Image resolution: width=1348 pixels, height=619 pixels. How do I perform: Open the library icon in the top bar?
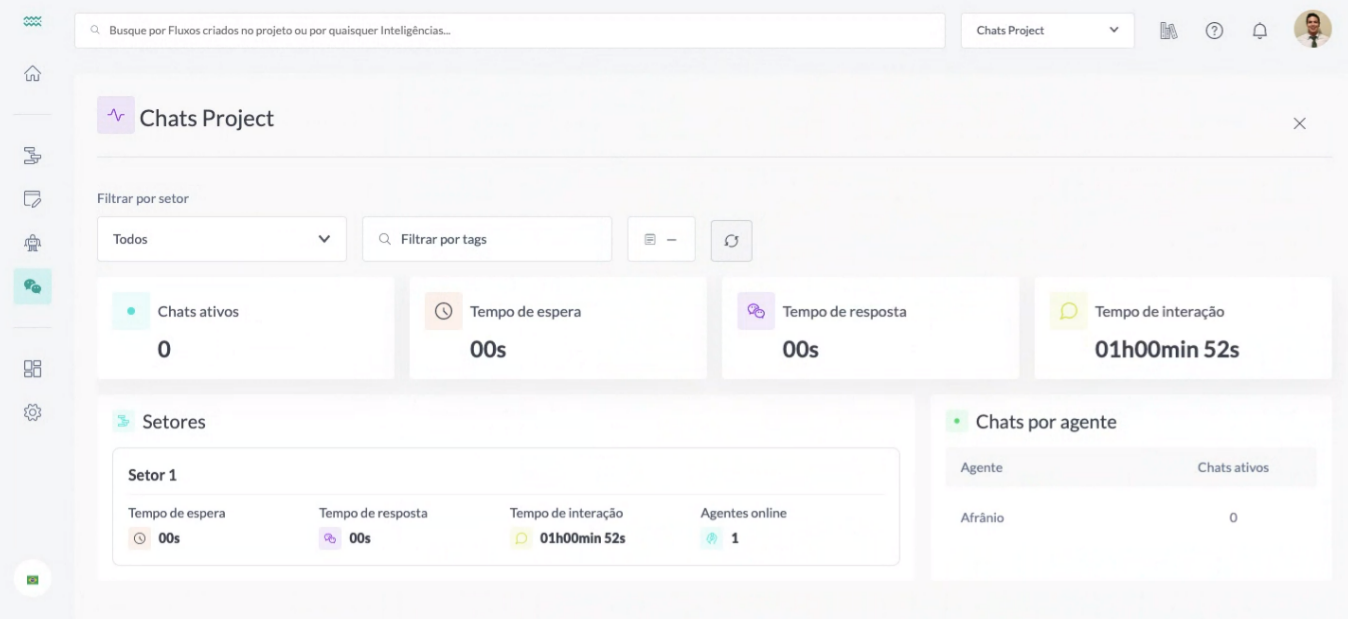[1167, 30]
